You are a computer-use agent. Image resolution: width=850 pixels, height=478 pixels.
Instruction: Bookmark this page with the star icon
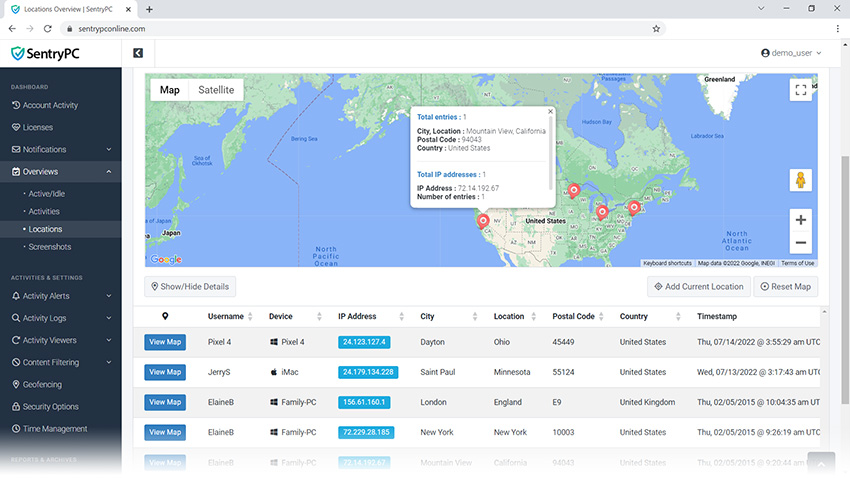(656, 29)
